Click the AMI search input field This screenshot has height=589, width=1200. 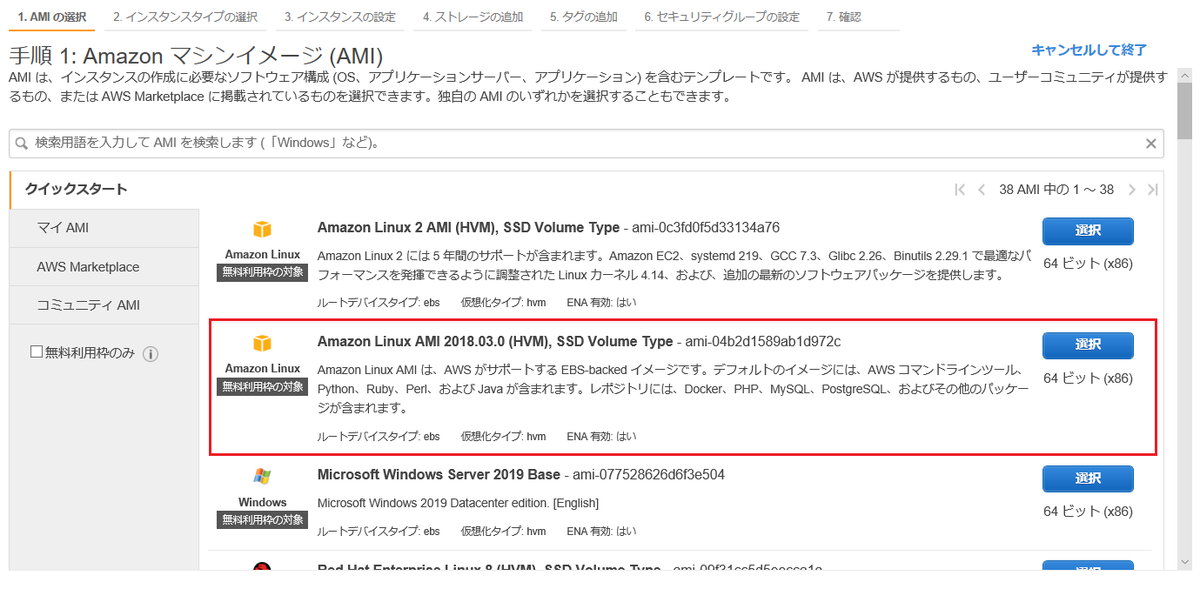point(586,143)
